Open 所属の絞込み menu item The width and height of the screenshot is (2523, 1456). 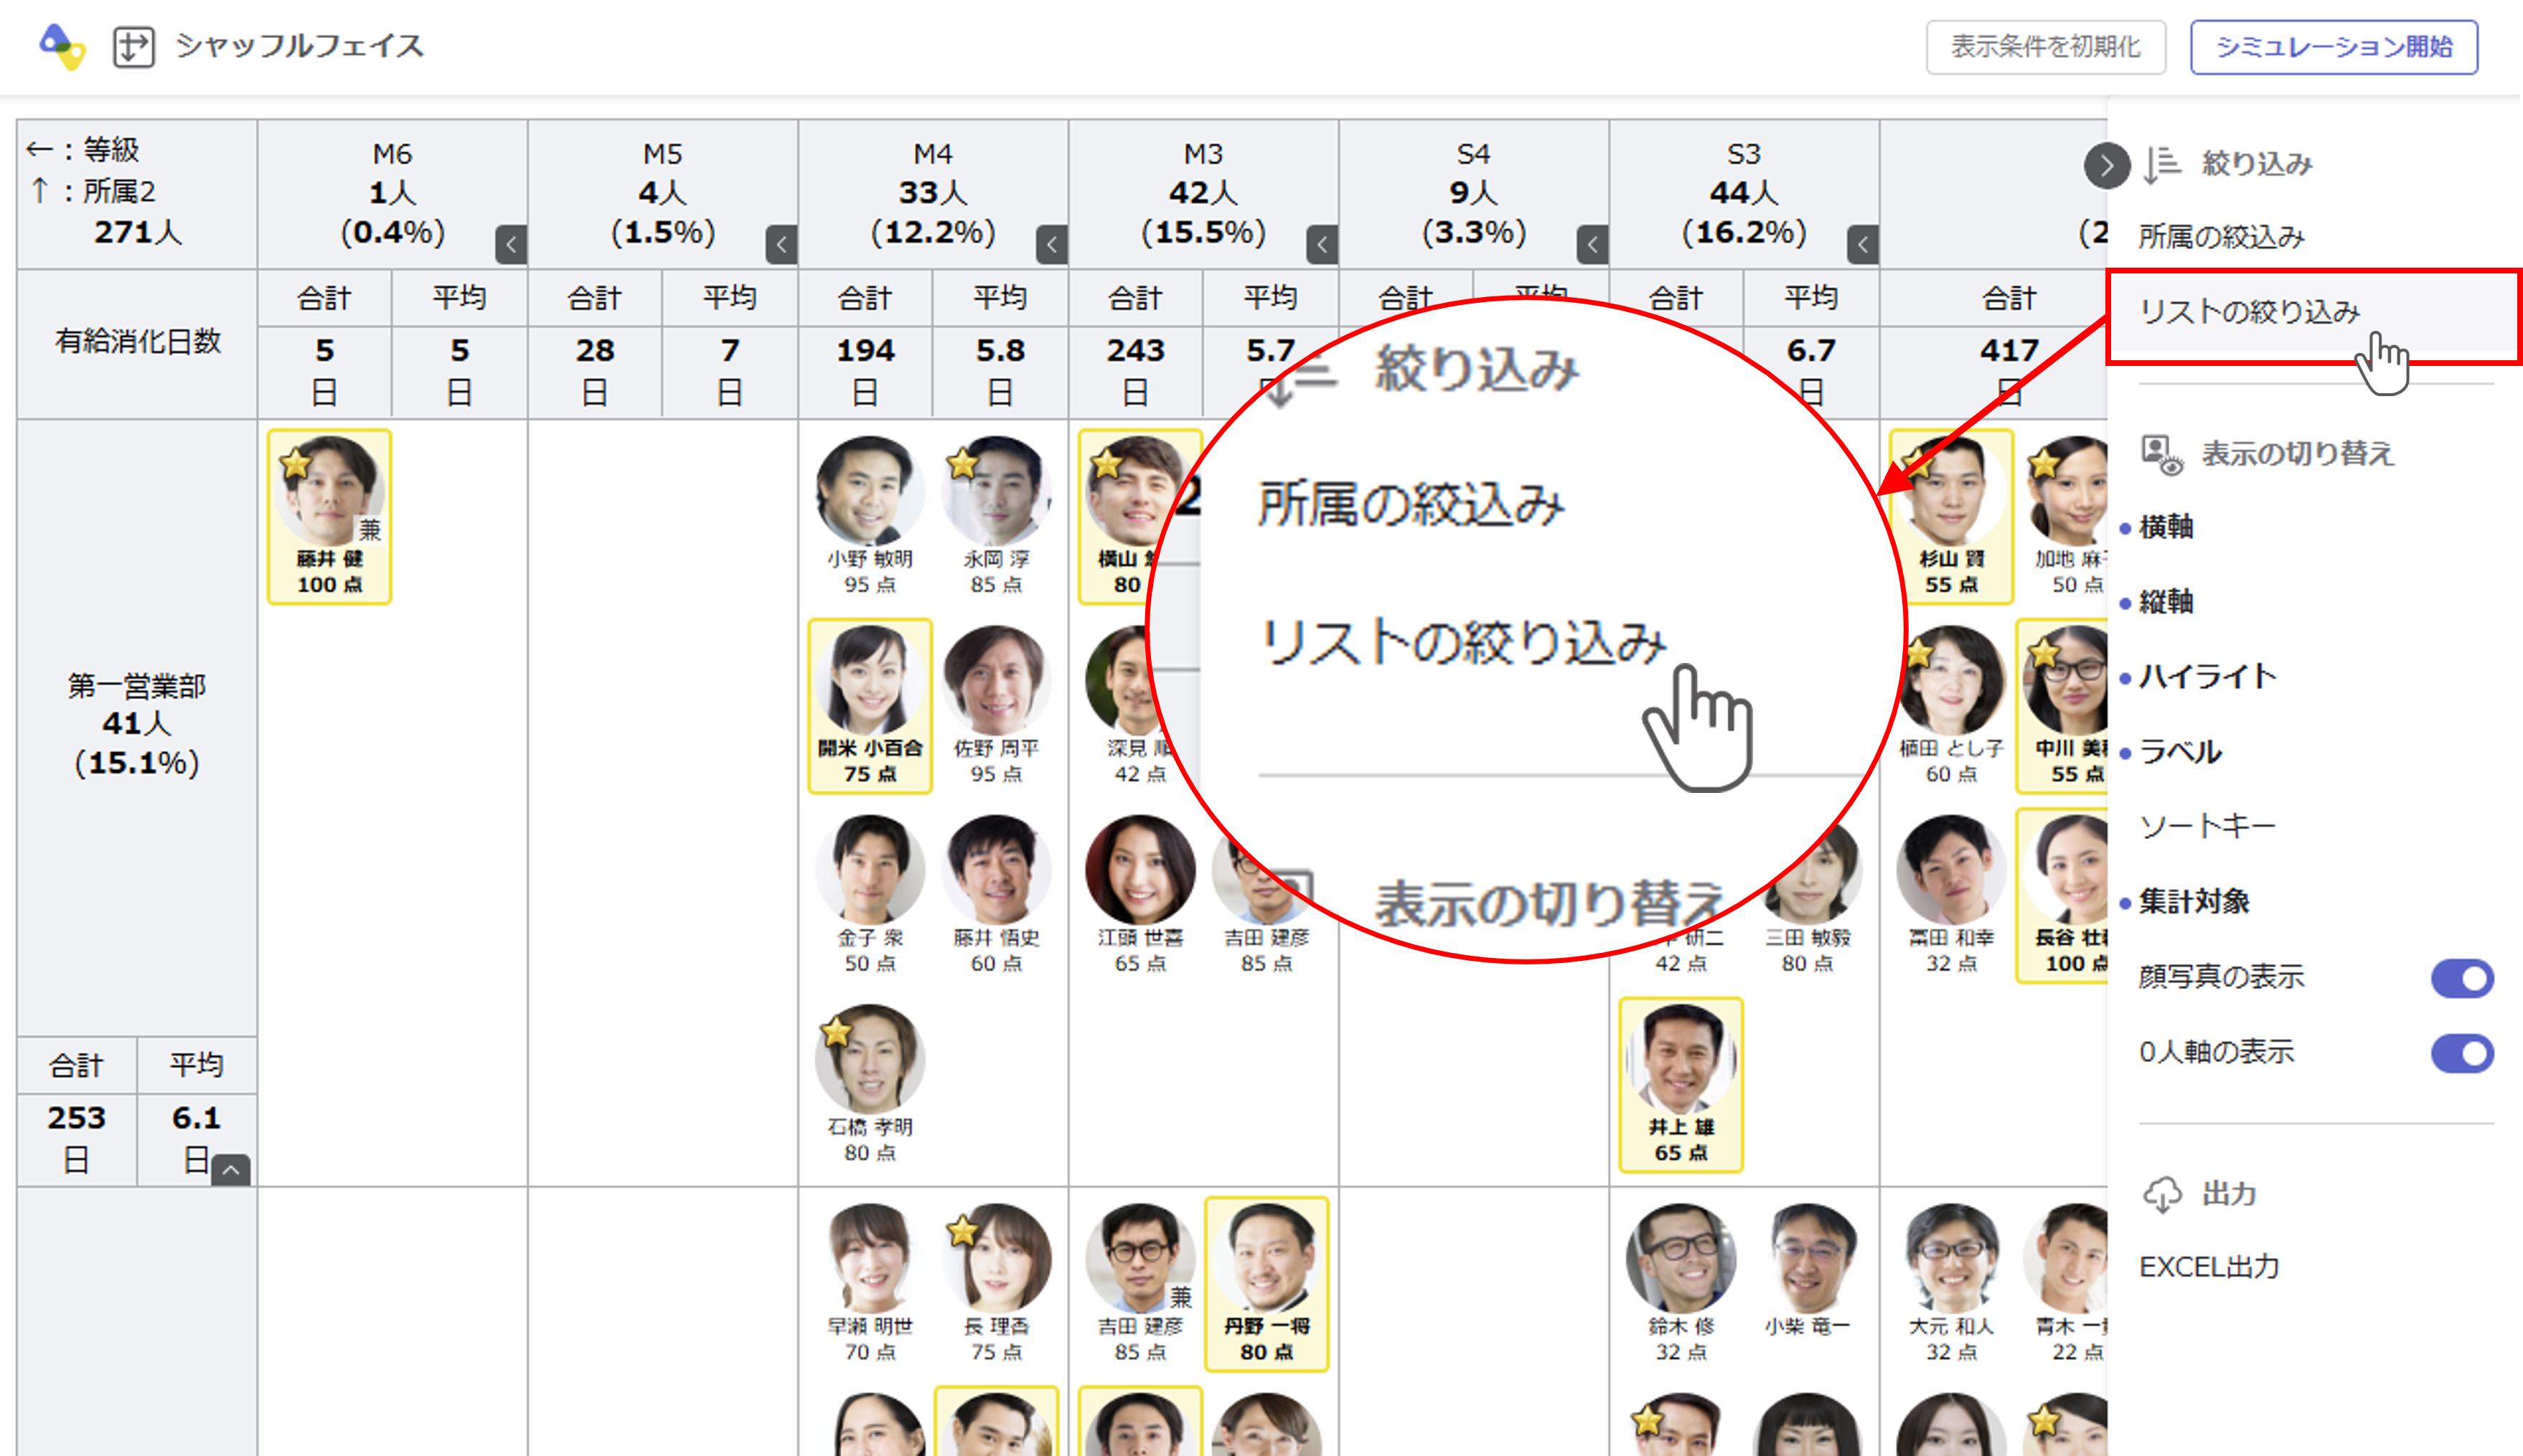[2221, 237]
